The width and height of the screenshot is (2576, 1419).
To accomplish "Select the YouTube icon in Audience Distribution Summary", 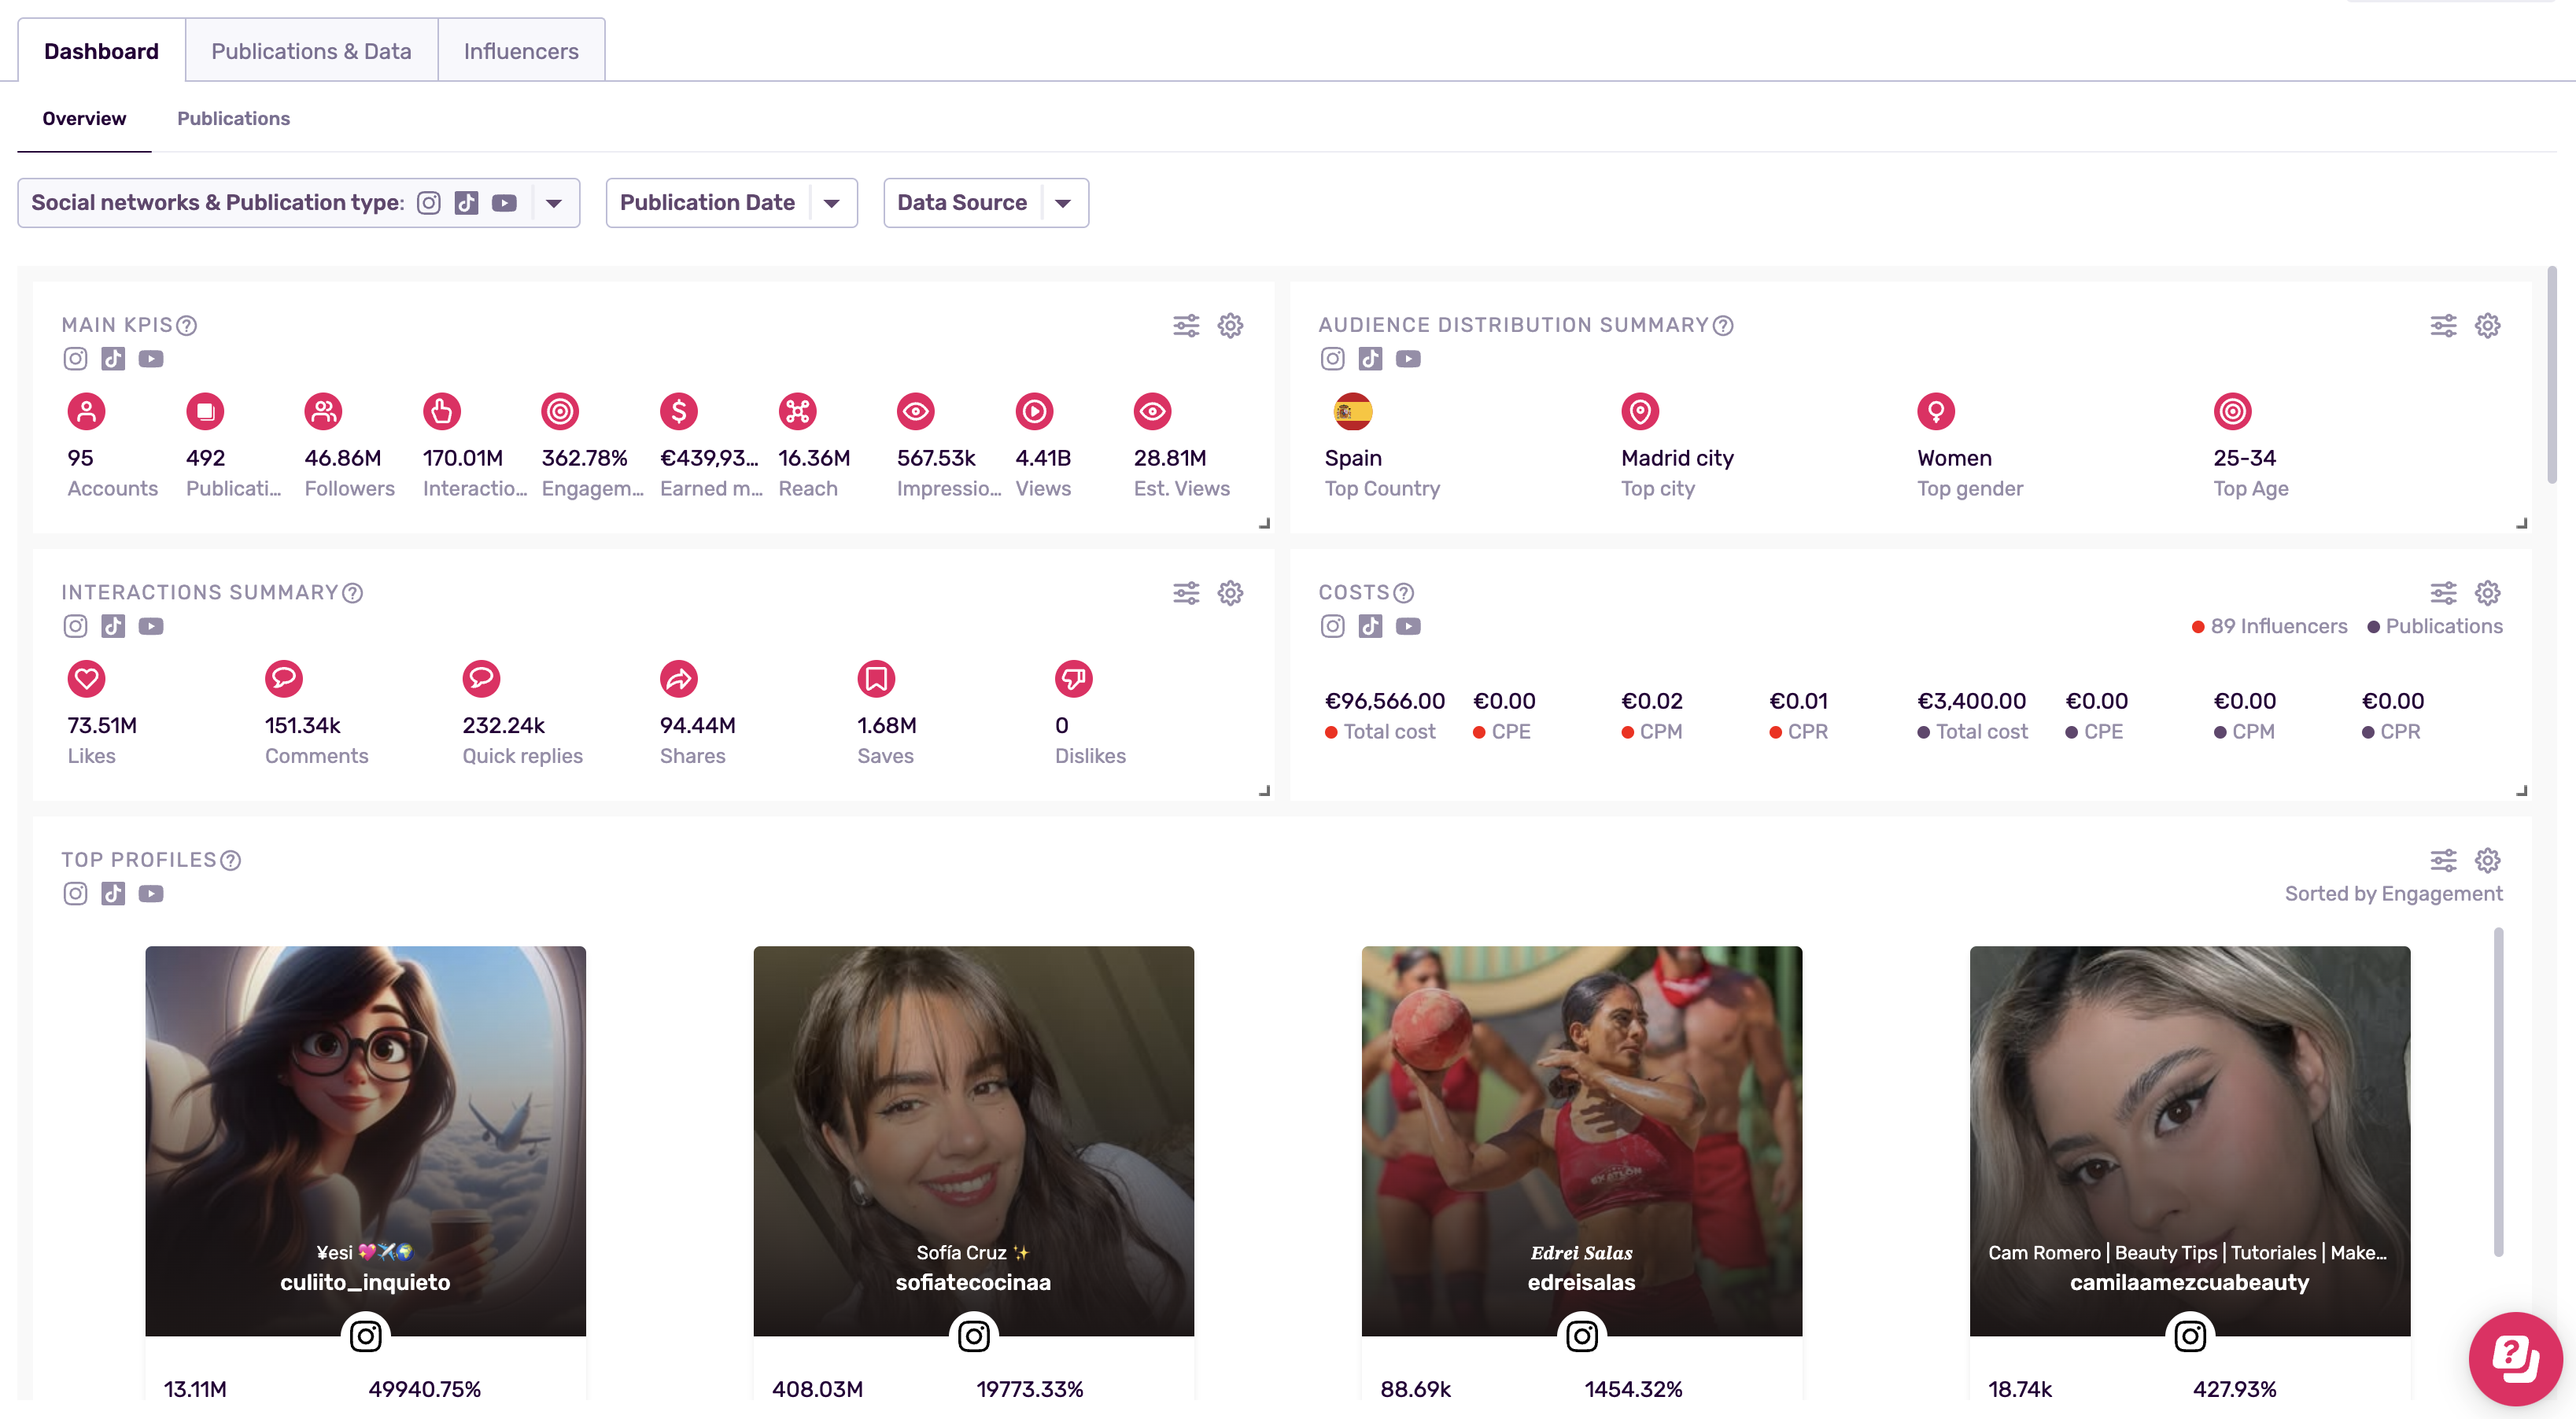I will pyautogui.click(x=1409, y=359).
